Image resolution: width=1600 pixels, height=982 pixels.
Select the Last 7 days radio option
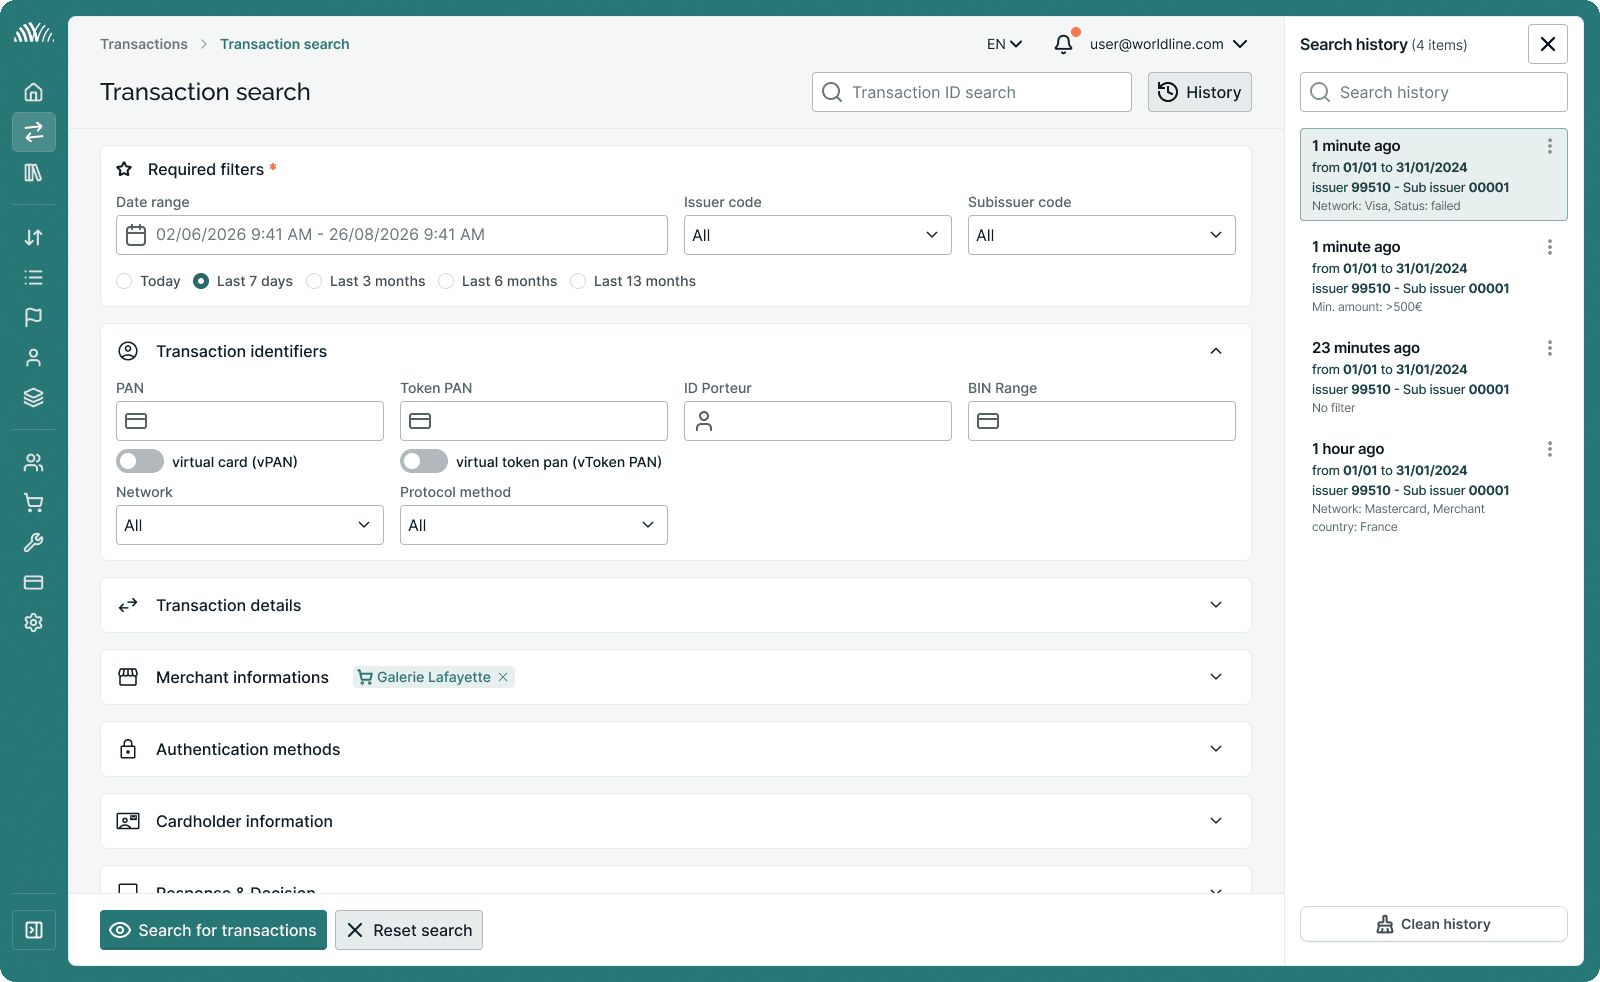pyautogui.click(x=201, y=281)
